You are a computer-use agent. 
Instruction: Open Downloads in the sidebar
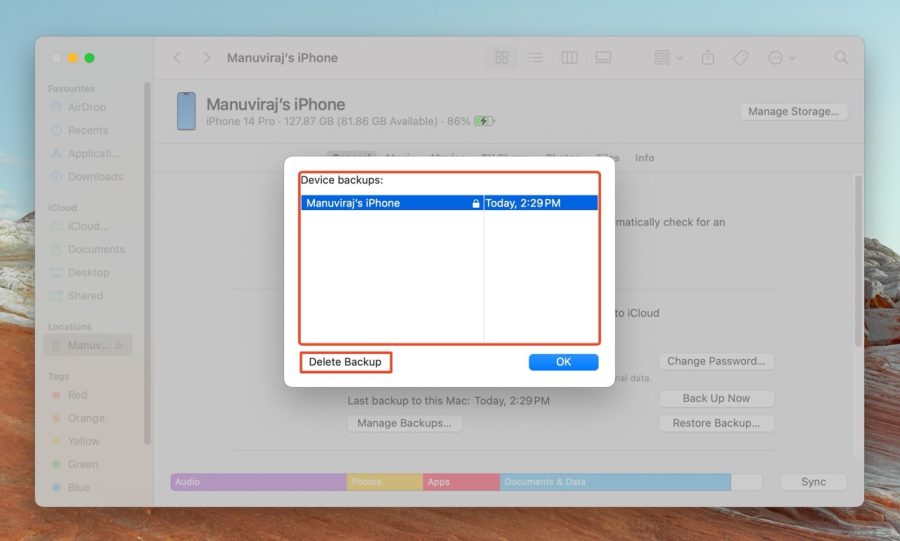coord(87,177)
